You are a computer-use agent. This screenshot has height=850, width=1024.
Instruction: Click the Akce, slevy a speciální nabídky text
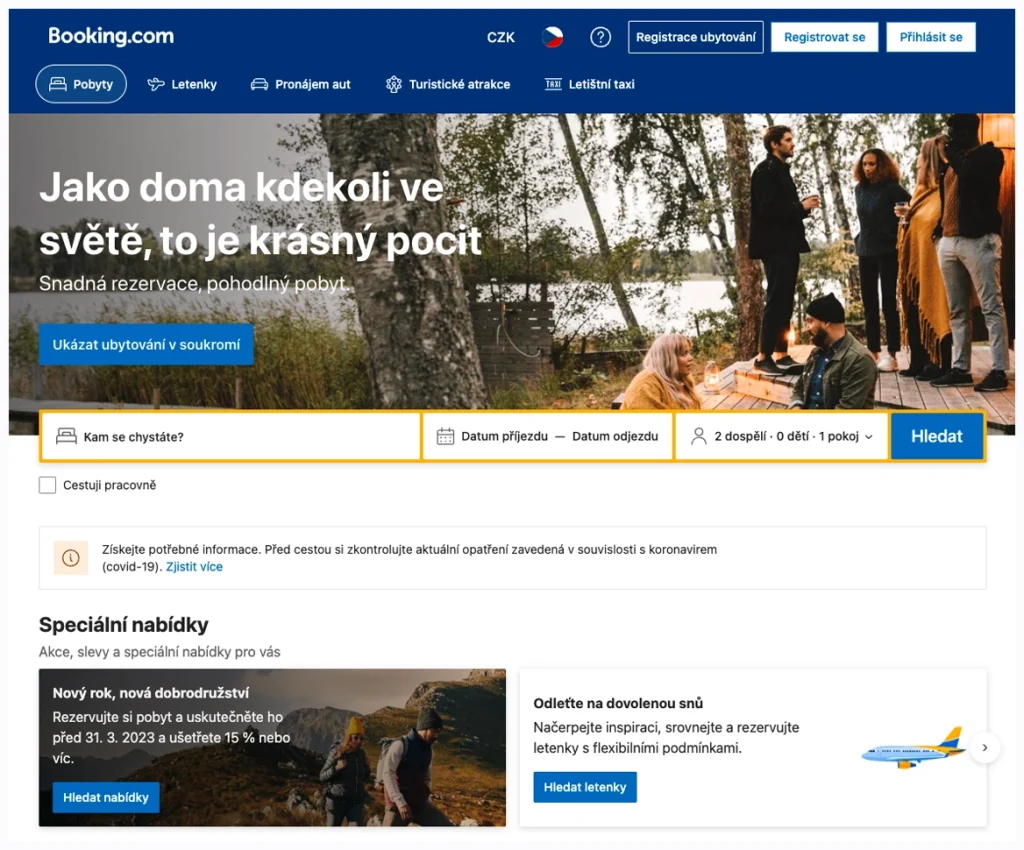[x=159, y=652]
